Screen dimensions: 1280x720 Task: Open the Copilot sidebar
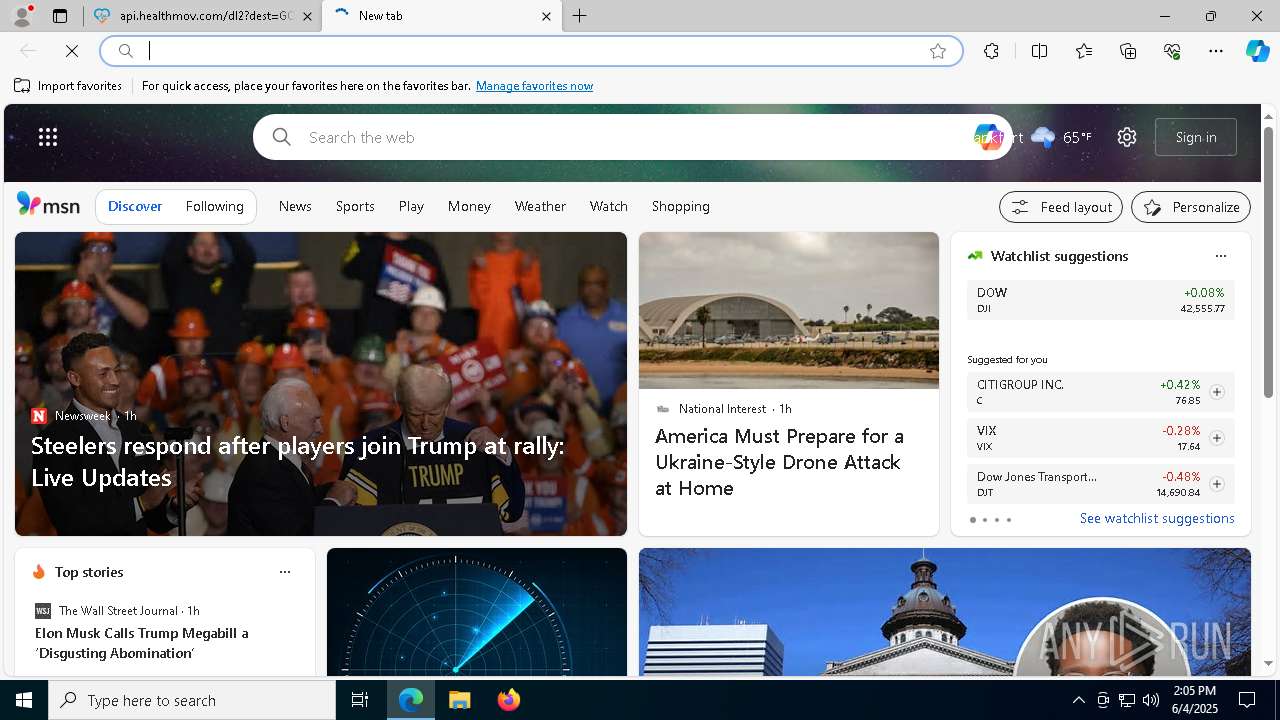(1257, 51)
